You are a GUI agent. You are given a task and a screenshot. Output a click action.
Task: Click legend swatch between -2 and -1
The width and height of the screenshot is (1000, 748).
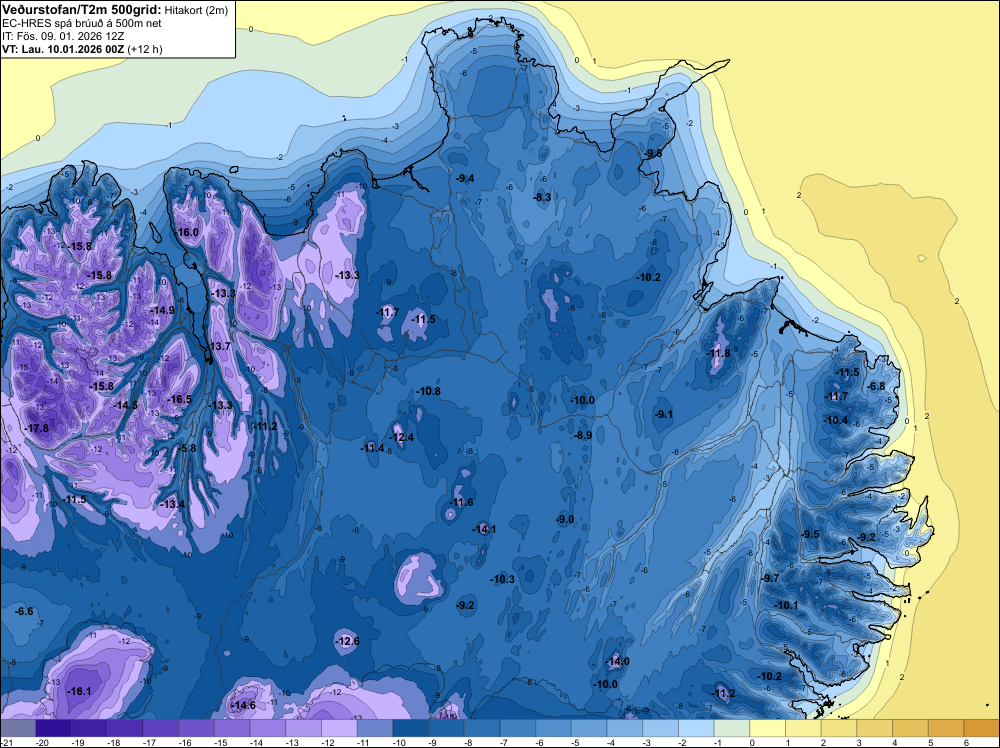[696, 728]
